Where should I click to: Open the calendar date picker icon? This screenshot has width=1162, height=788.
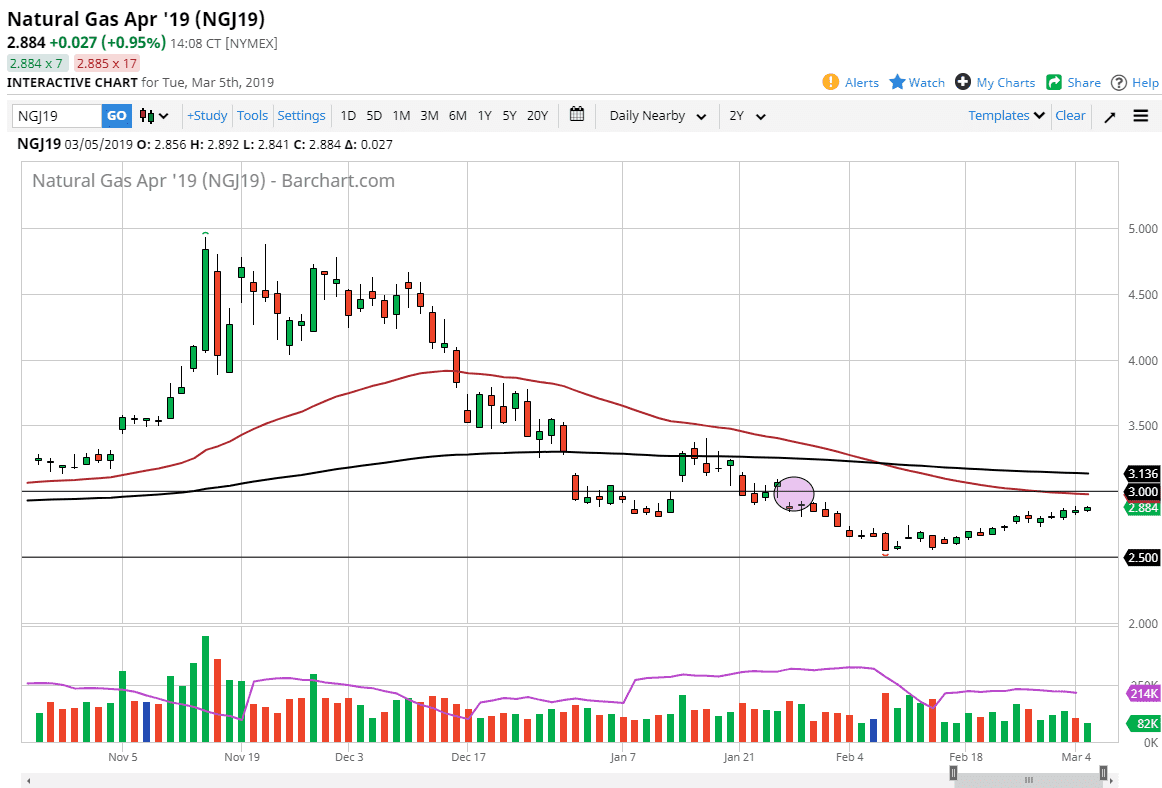(577, 115)
